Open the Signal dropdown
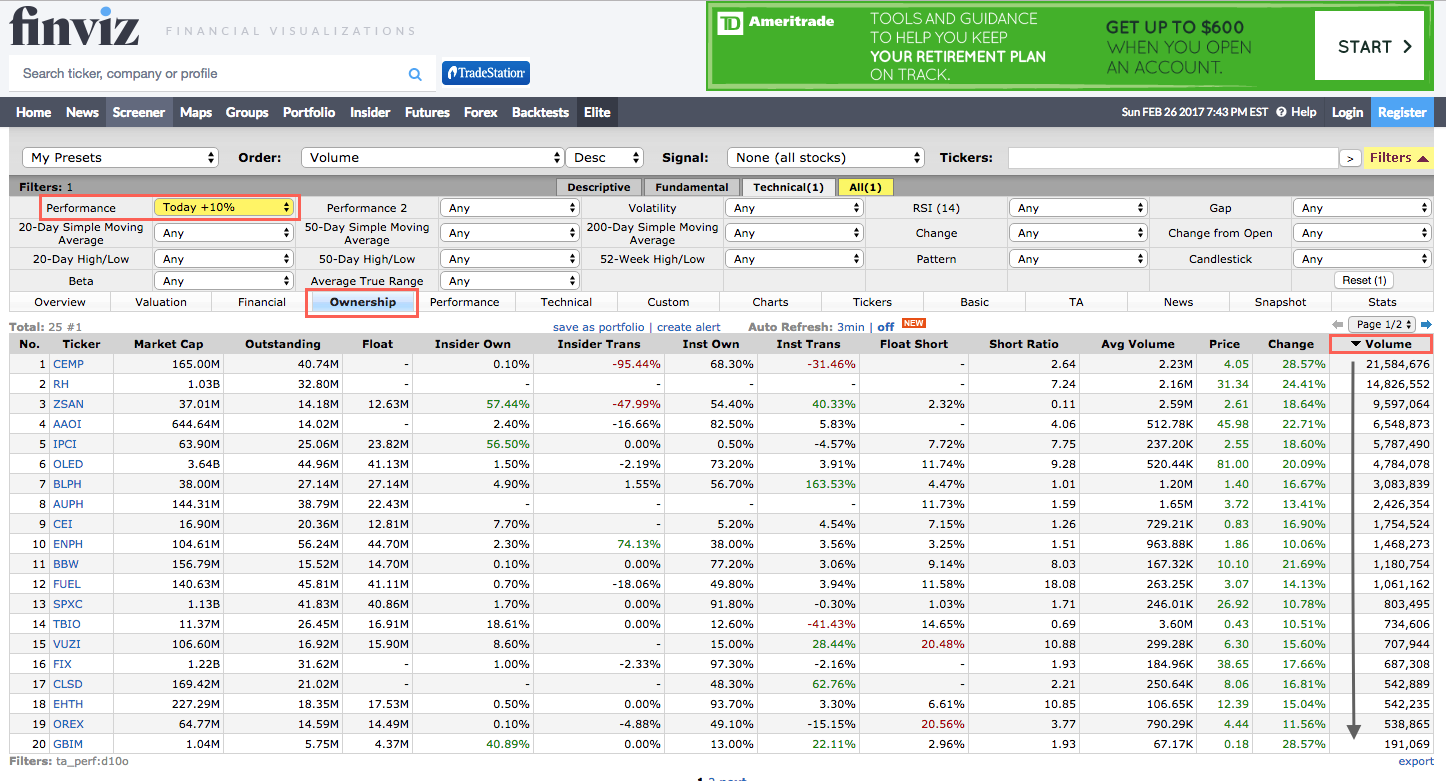1446x781 pixels. coord(826,158)
